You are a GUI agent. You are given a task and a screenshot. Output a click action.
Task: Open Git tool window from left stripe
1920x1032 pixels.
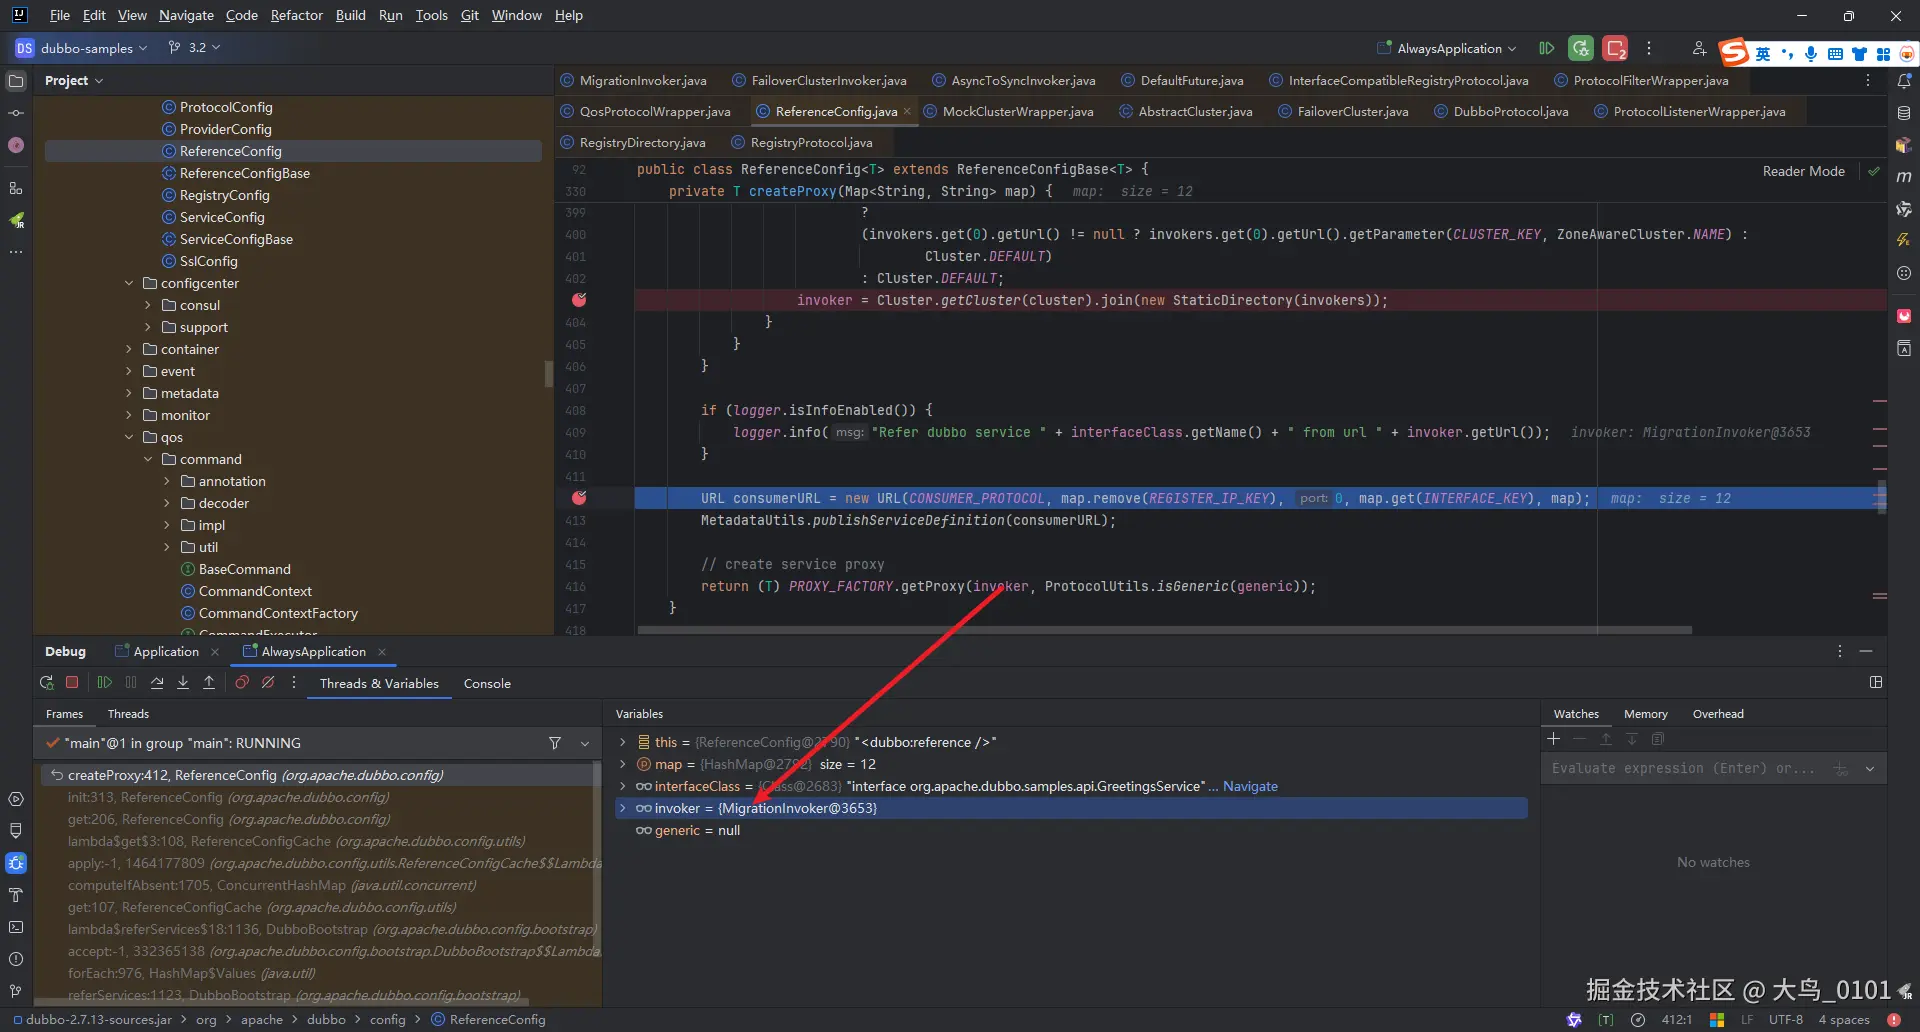point(16,991)
